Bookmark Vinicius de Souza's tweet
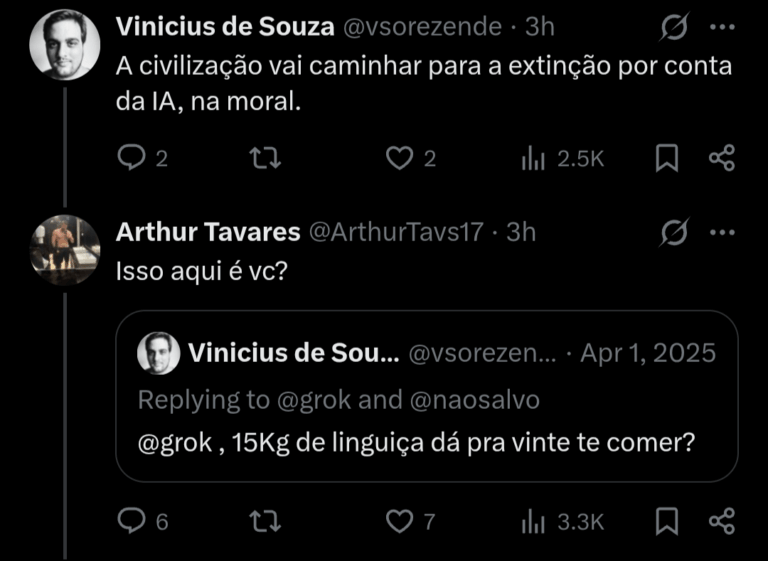768x561 pixels. pyautogui.click(x=667, y=158)
